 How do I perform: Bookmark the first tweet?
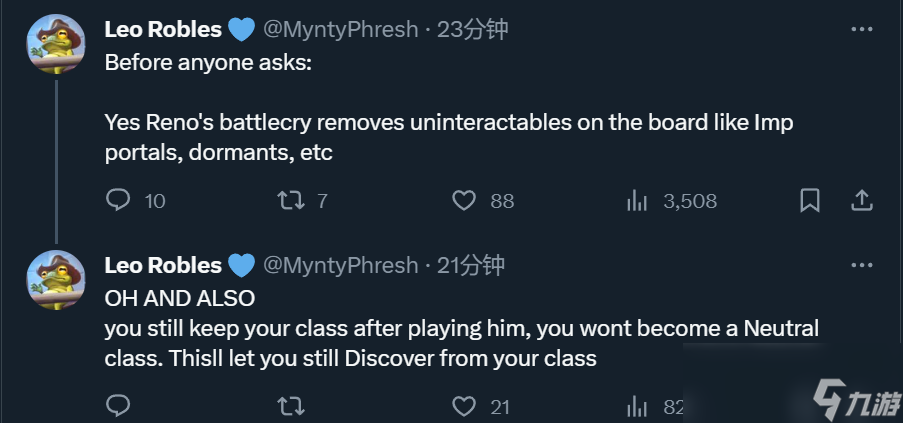point(810,201)
